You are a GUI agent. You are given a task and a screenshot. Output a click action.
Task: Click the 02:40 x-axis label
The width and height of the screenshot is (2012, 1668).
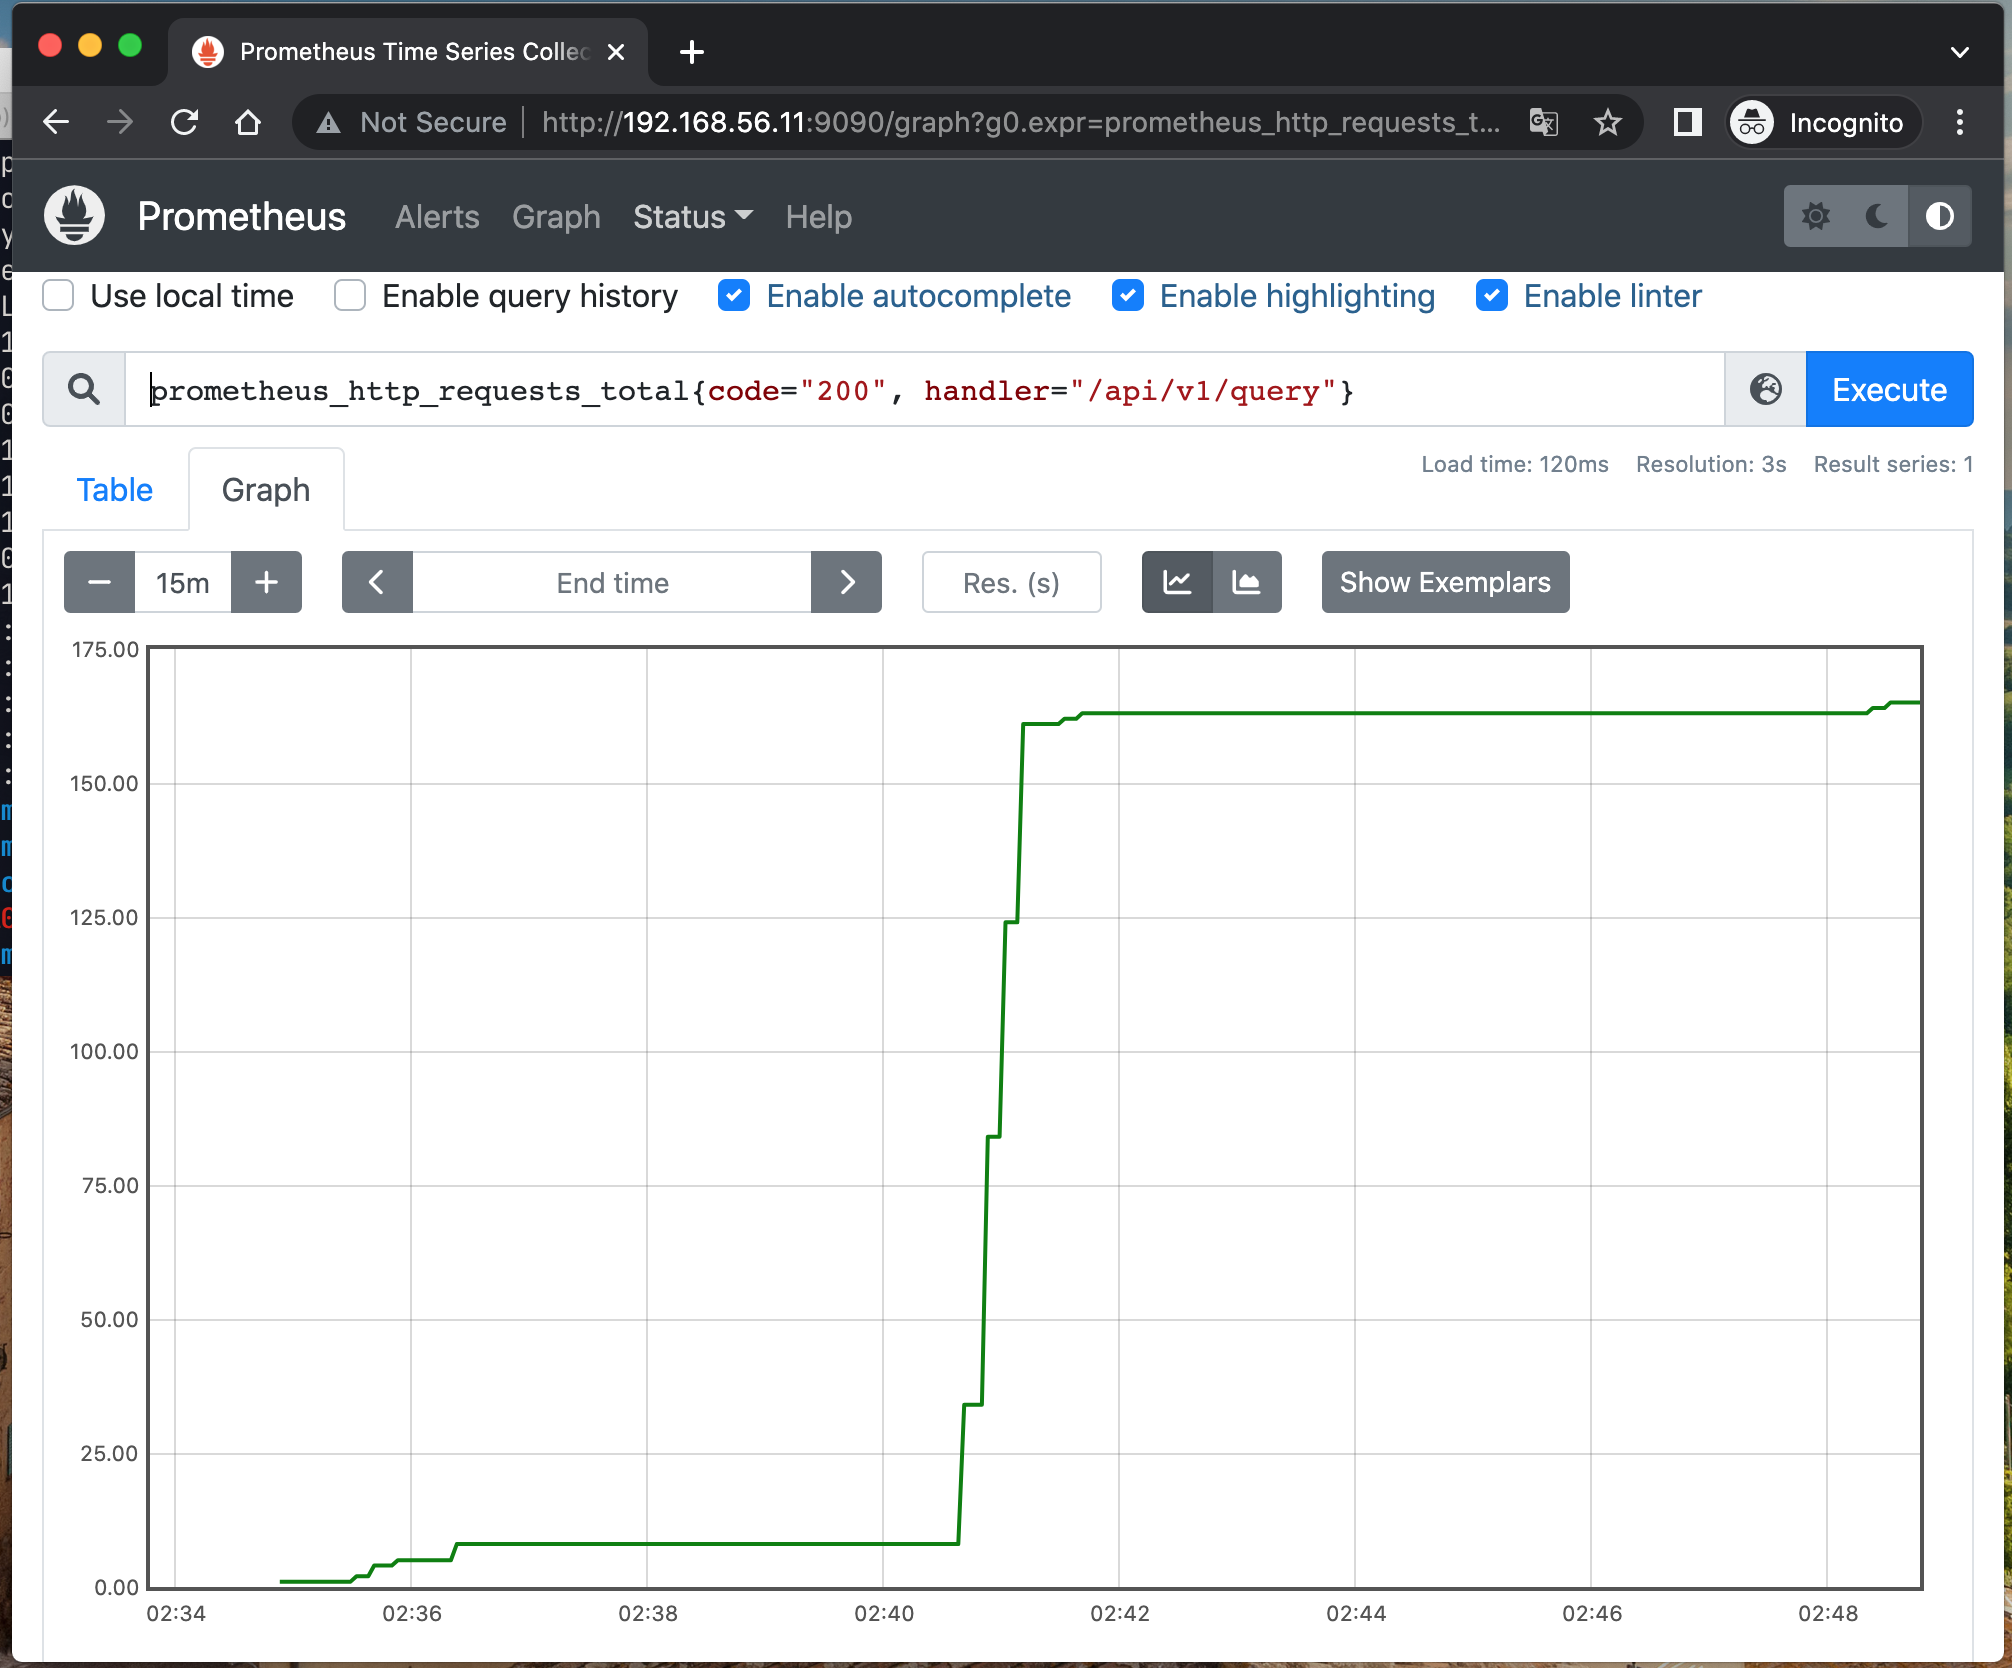[x=884, y=1613]
